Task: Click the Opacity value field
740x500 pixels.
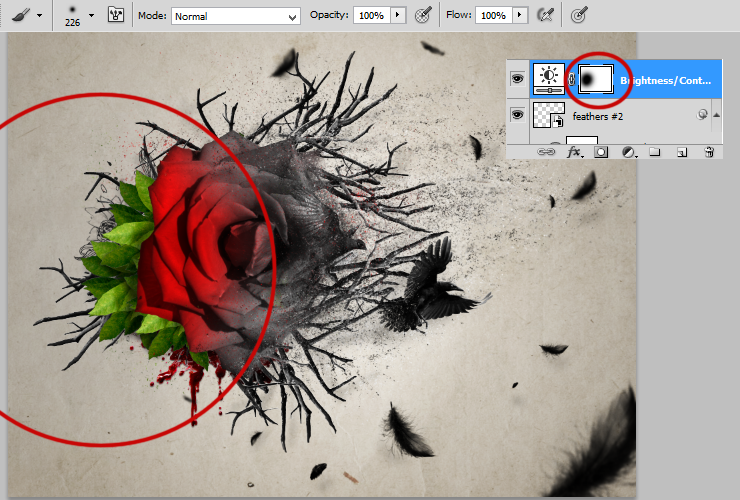Action: [x=372, y=15]
